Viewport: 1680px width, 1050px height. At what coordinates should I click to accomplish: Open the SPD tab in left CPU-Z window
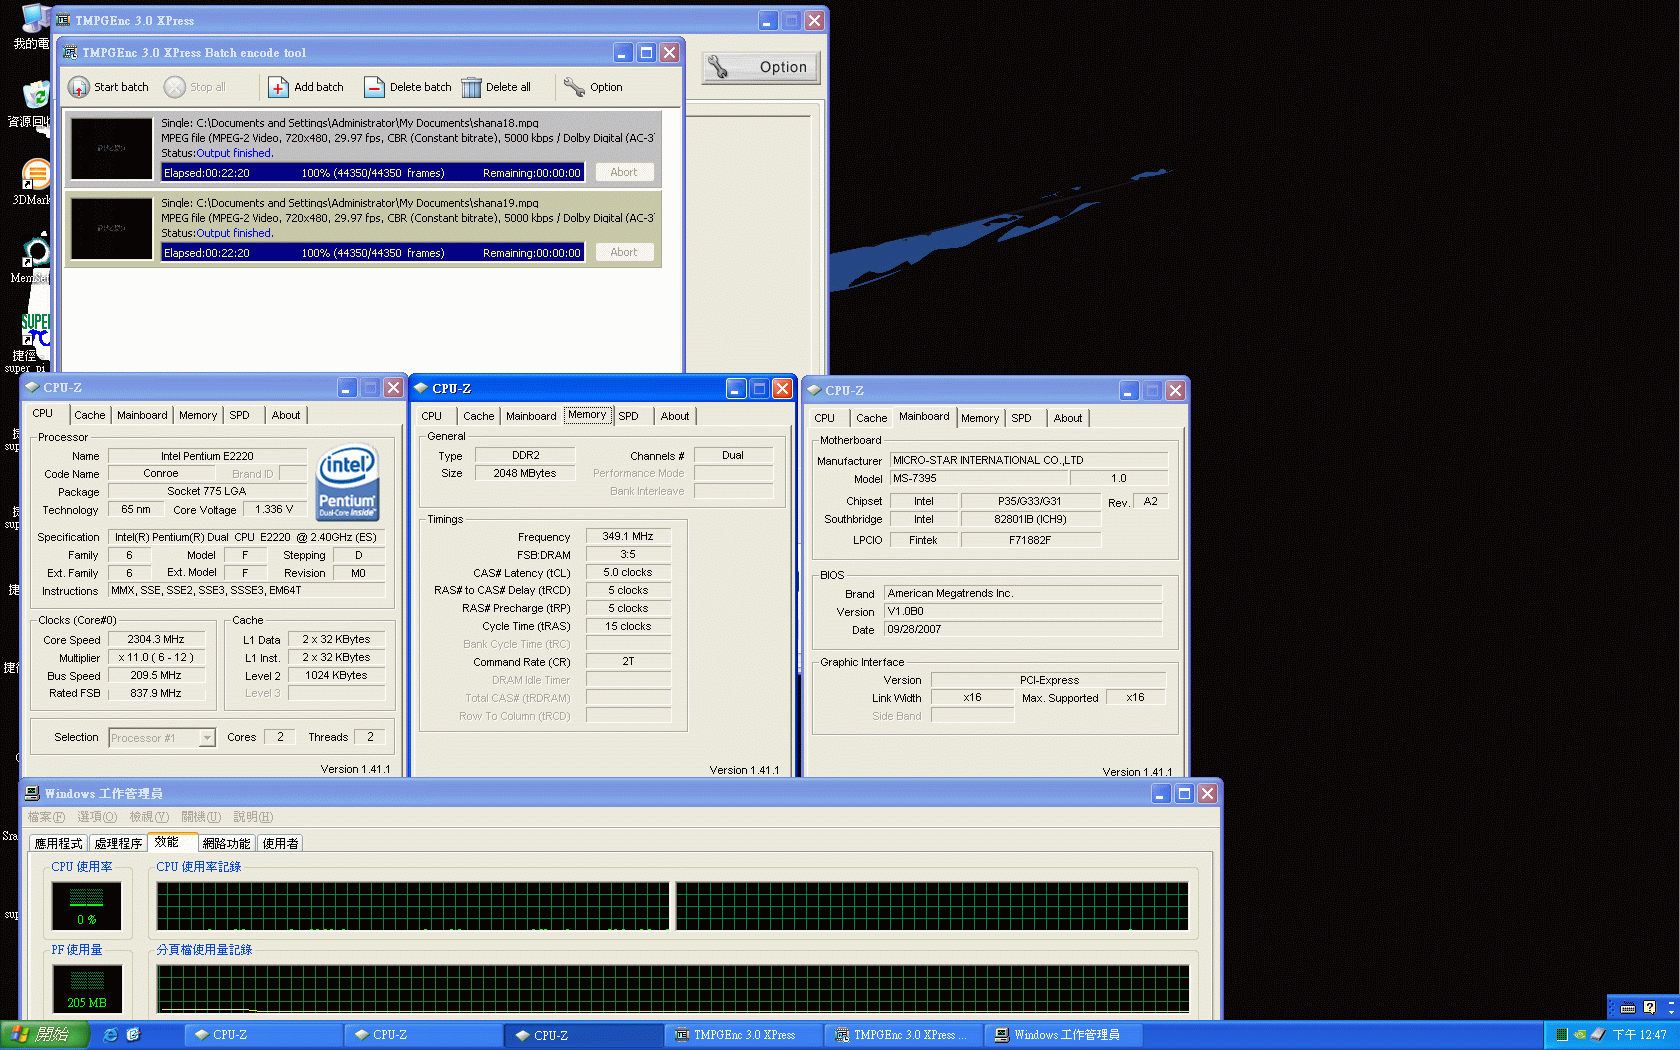pos(239,415)
